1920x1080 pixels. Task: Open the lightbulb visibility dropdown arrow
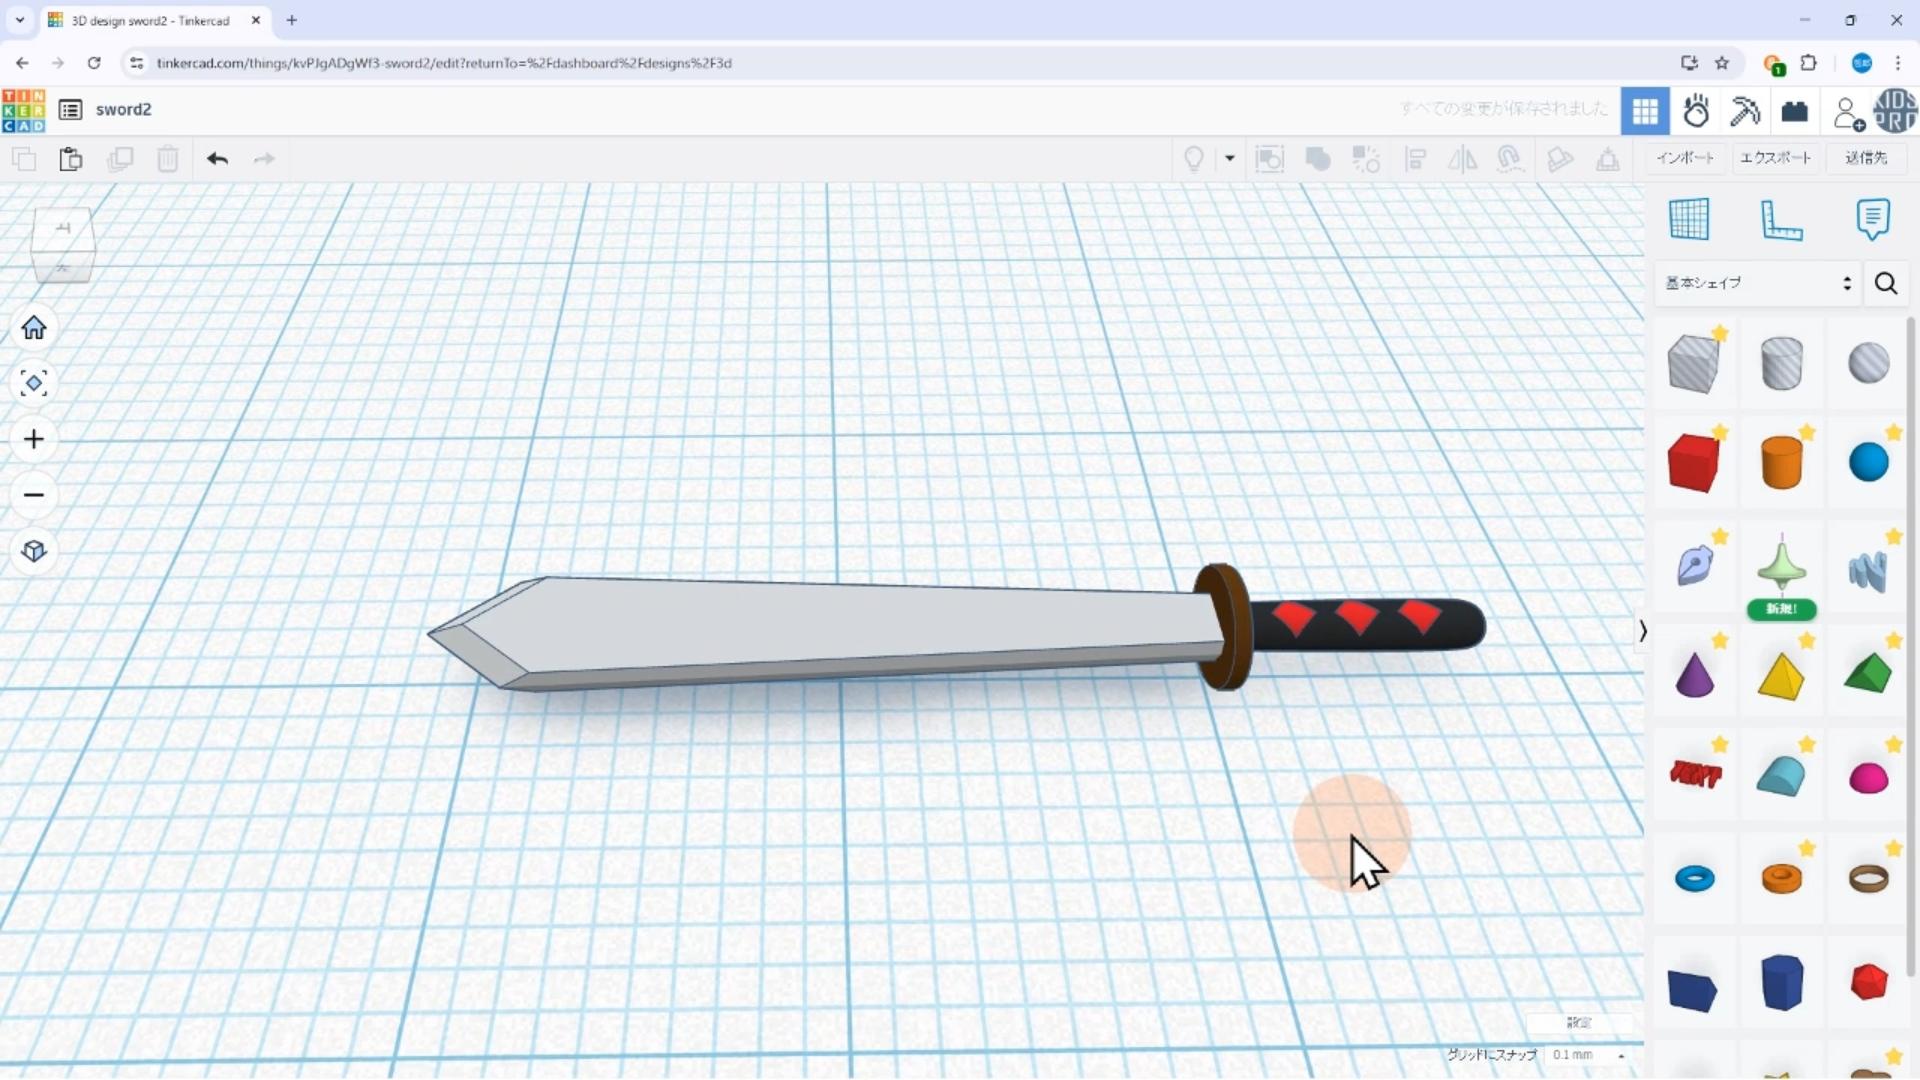point(1230,159)
